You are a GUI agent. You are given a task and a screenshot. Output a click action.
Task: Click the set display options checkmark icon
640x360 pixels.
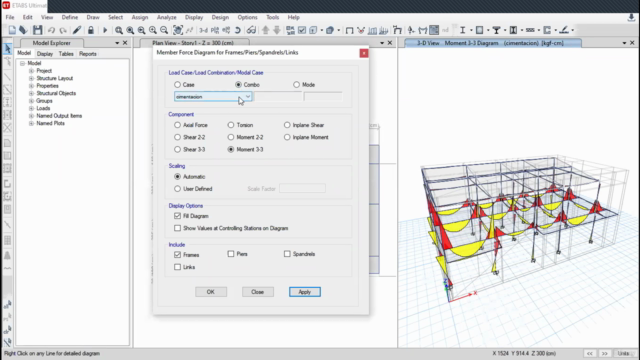pyautogui.click(x=302, y=30)
